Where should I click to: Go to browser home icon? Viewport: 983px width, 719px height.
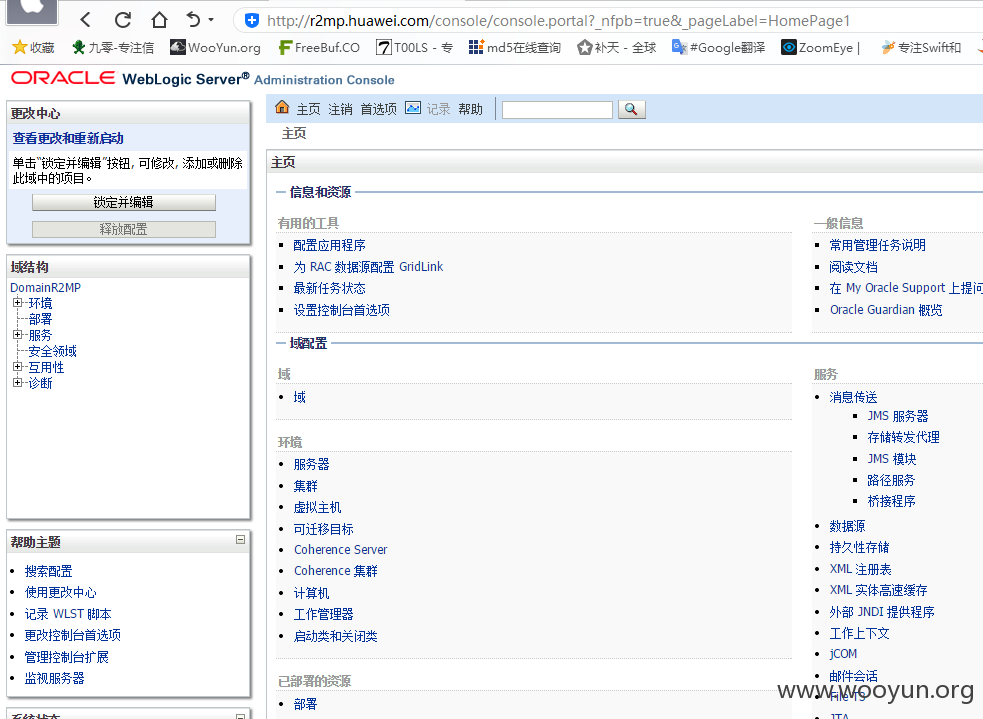(159, 20)
